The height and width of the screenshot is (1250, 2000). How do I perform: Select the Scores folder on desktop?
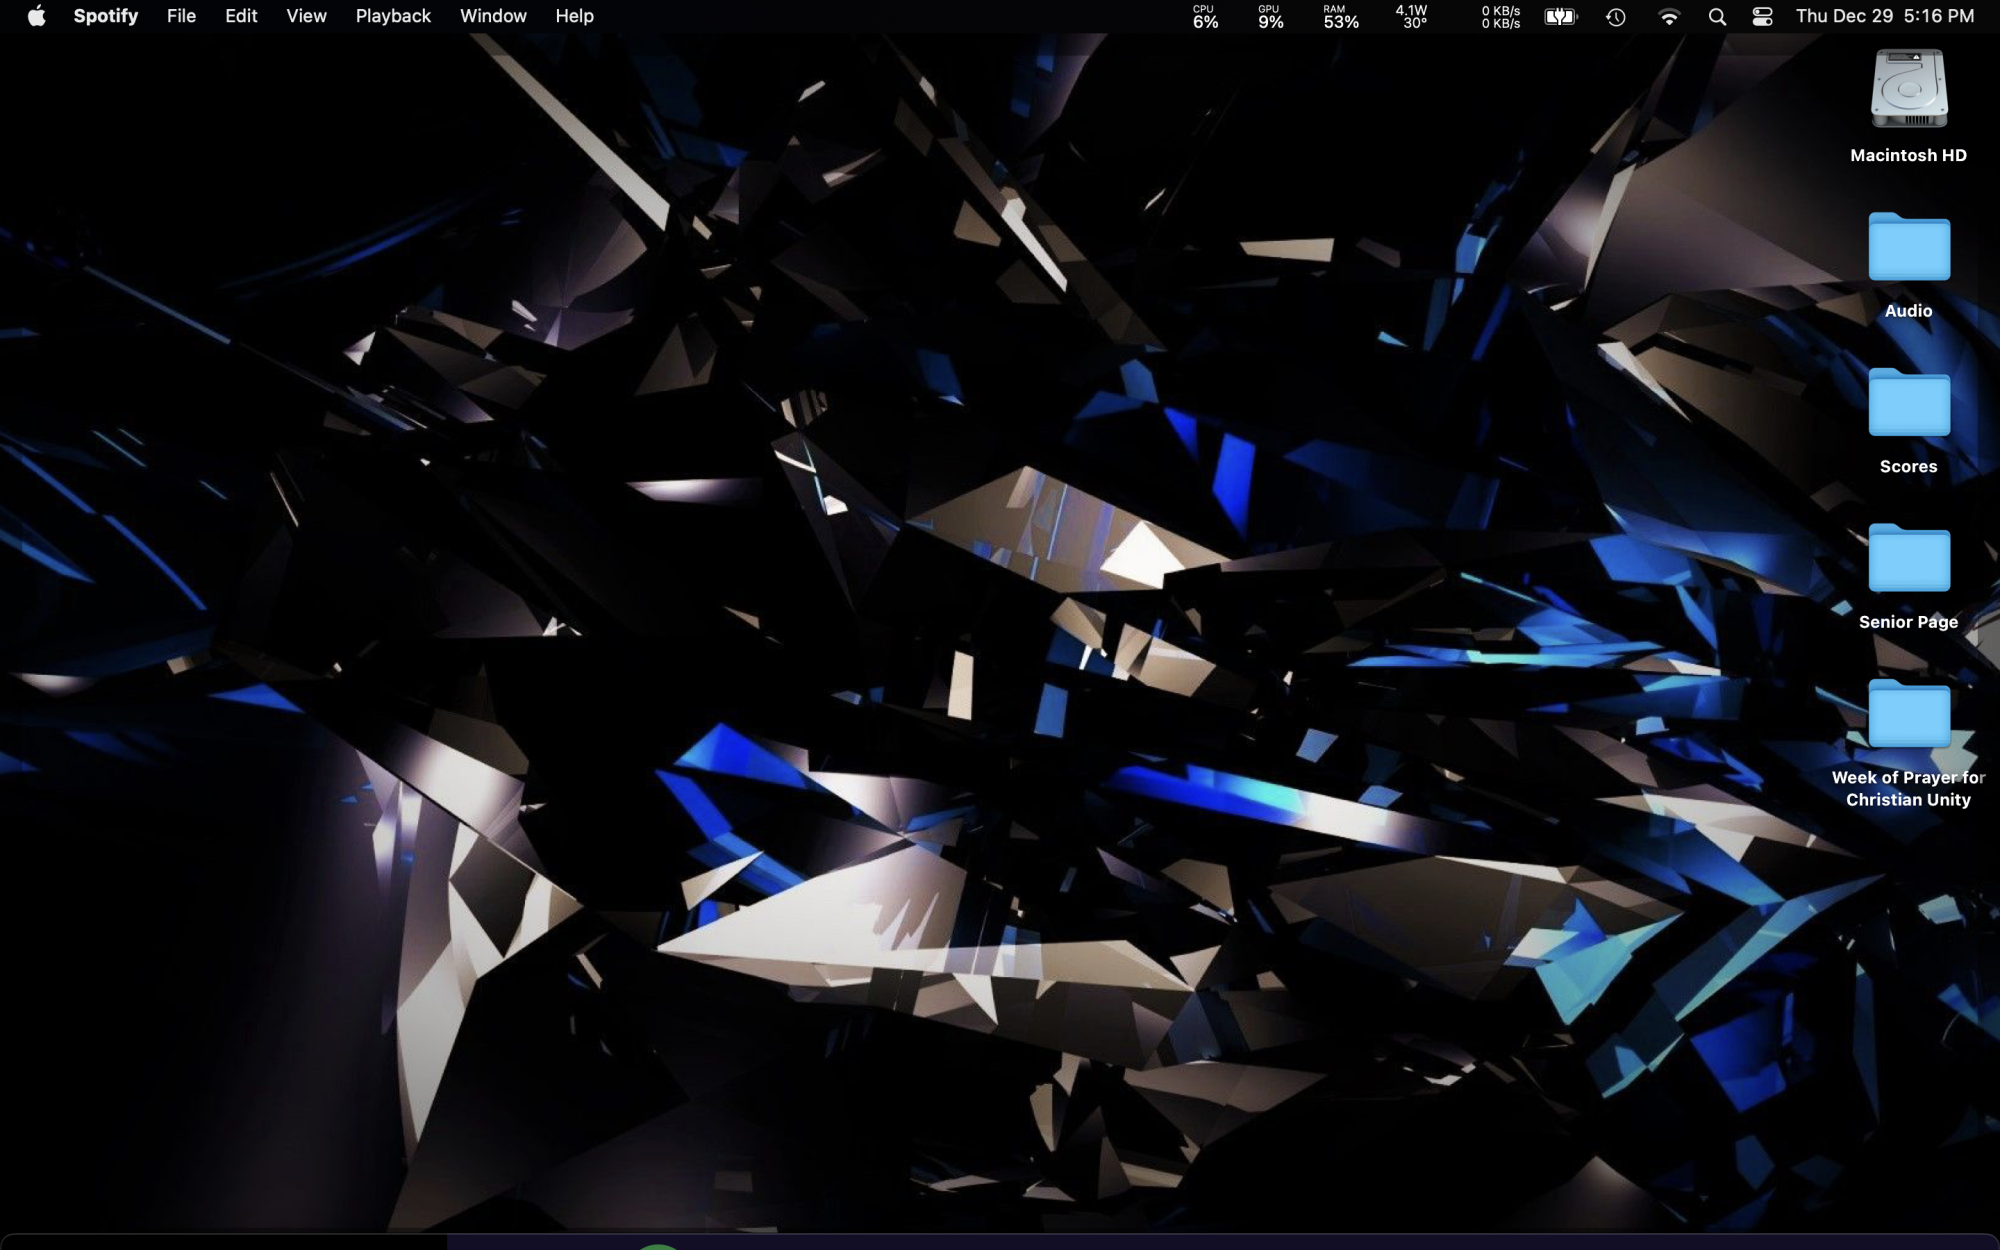tap(1908, 405)
